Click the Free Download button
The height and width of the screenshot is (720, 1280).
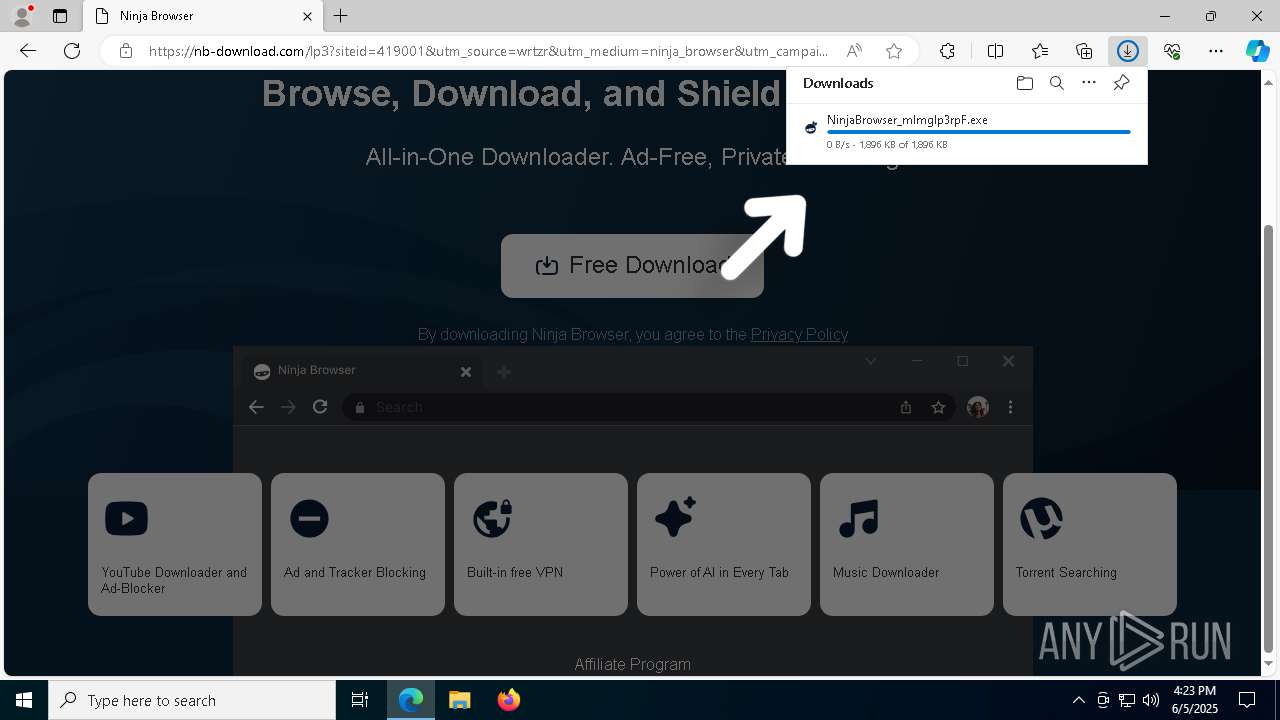point(632,266)
